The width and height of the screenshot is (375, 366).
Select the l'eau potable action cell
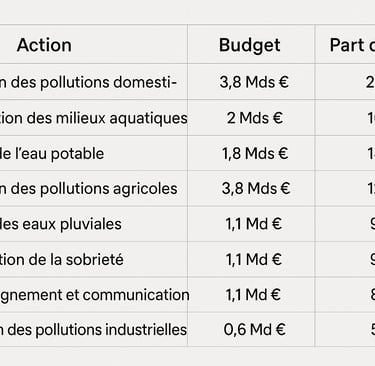93,153
